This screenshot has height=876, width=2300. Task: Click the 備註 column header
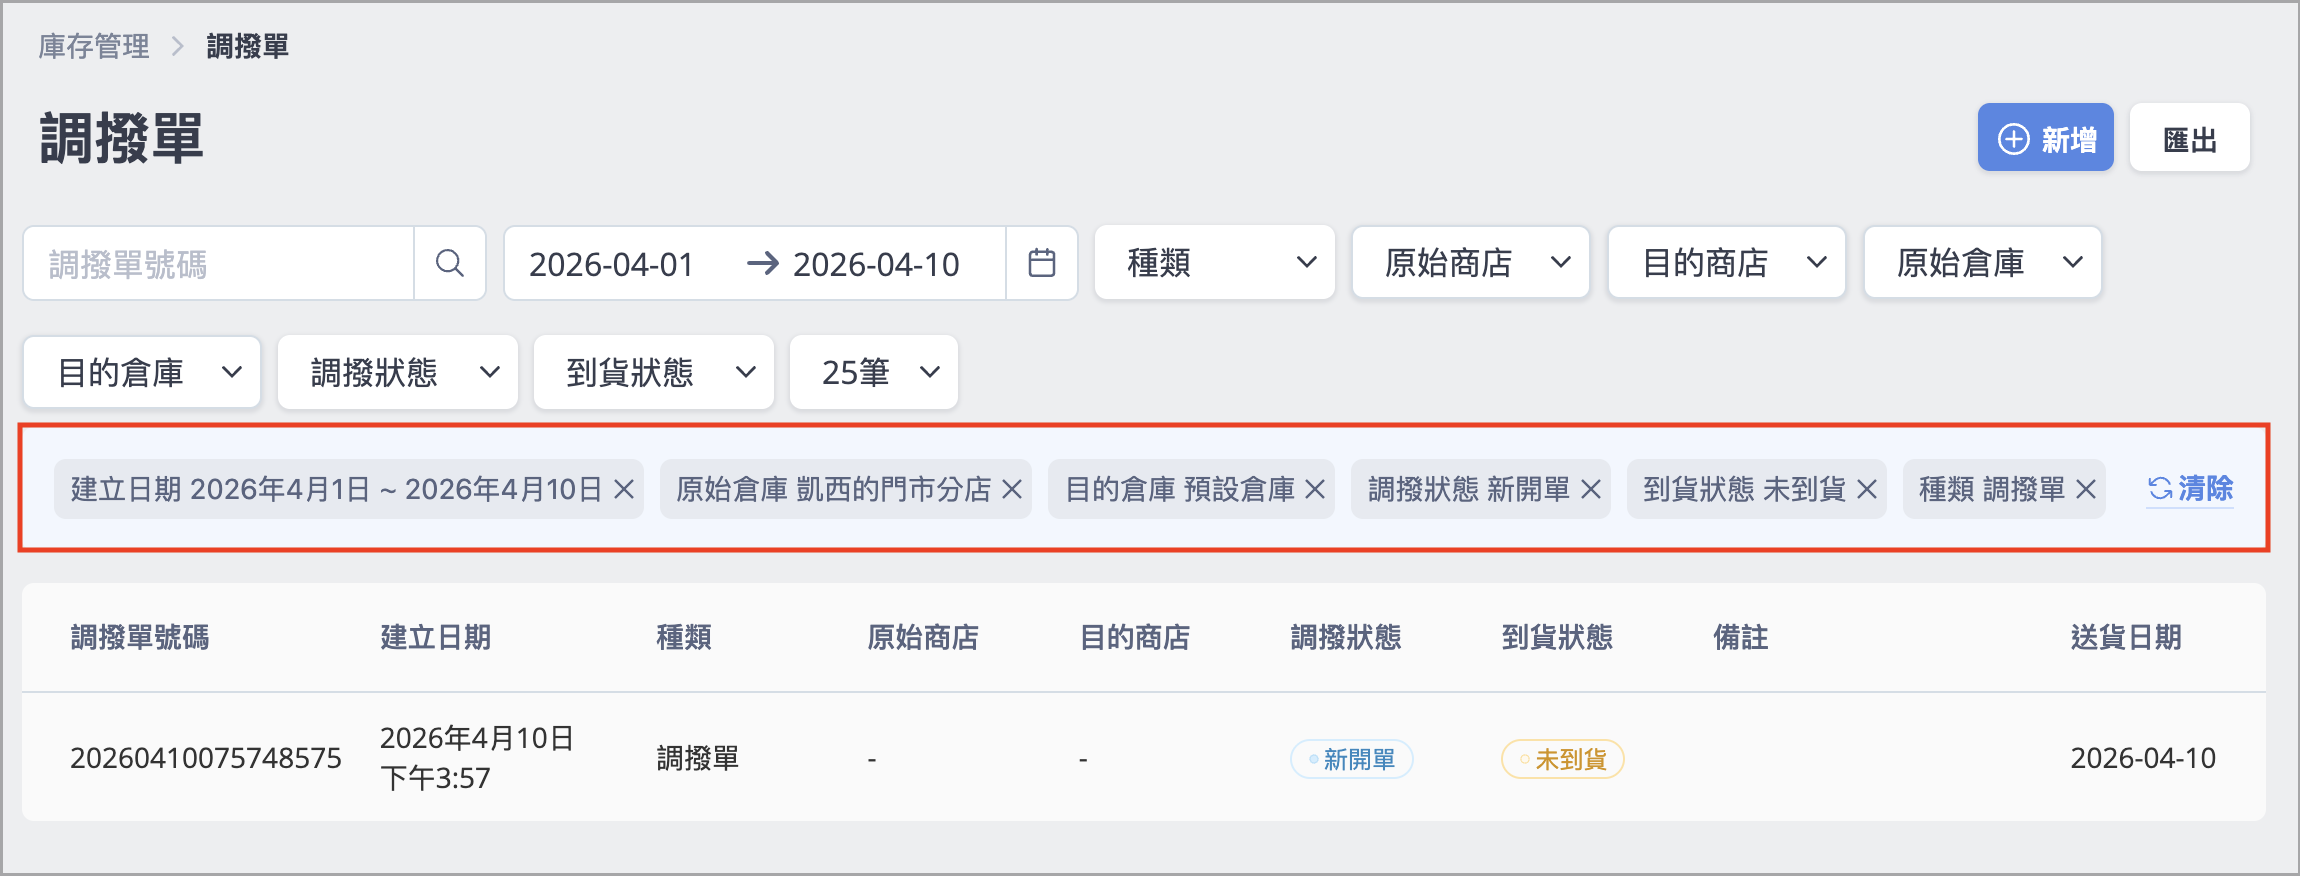1741,637
